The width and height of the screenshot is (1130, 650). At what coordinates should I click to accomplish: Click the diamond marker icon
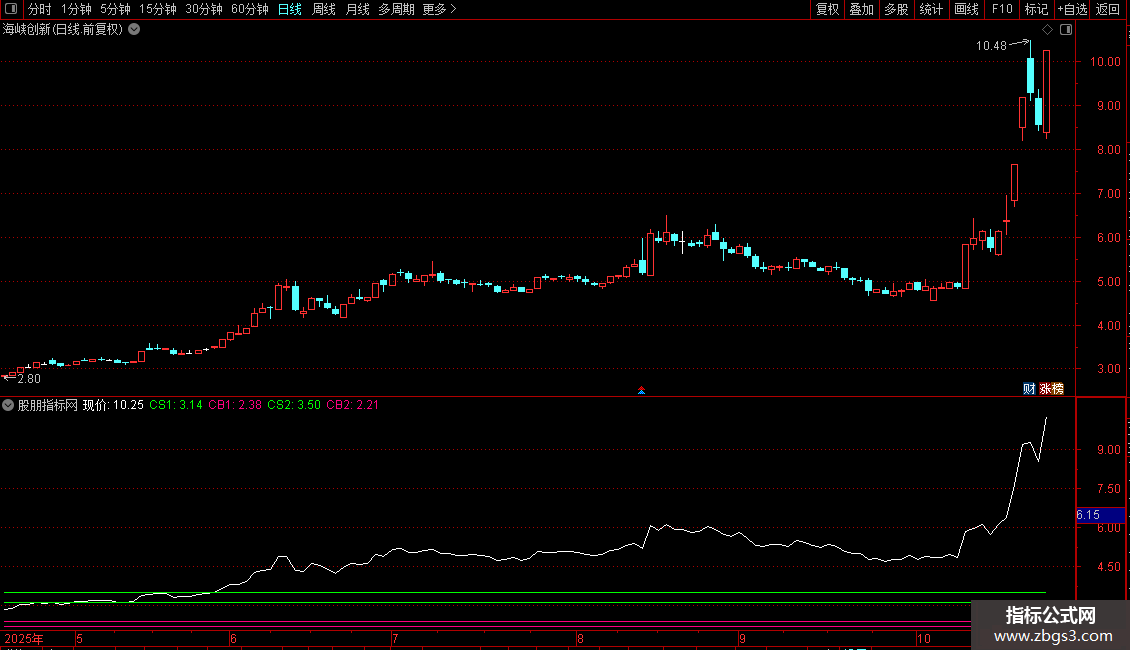coord(1047,30)
